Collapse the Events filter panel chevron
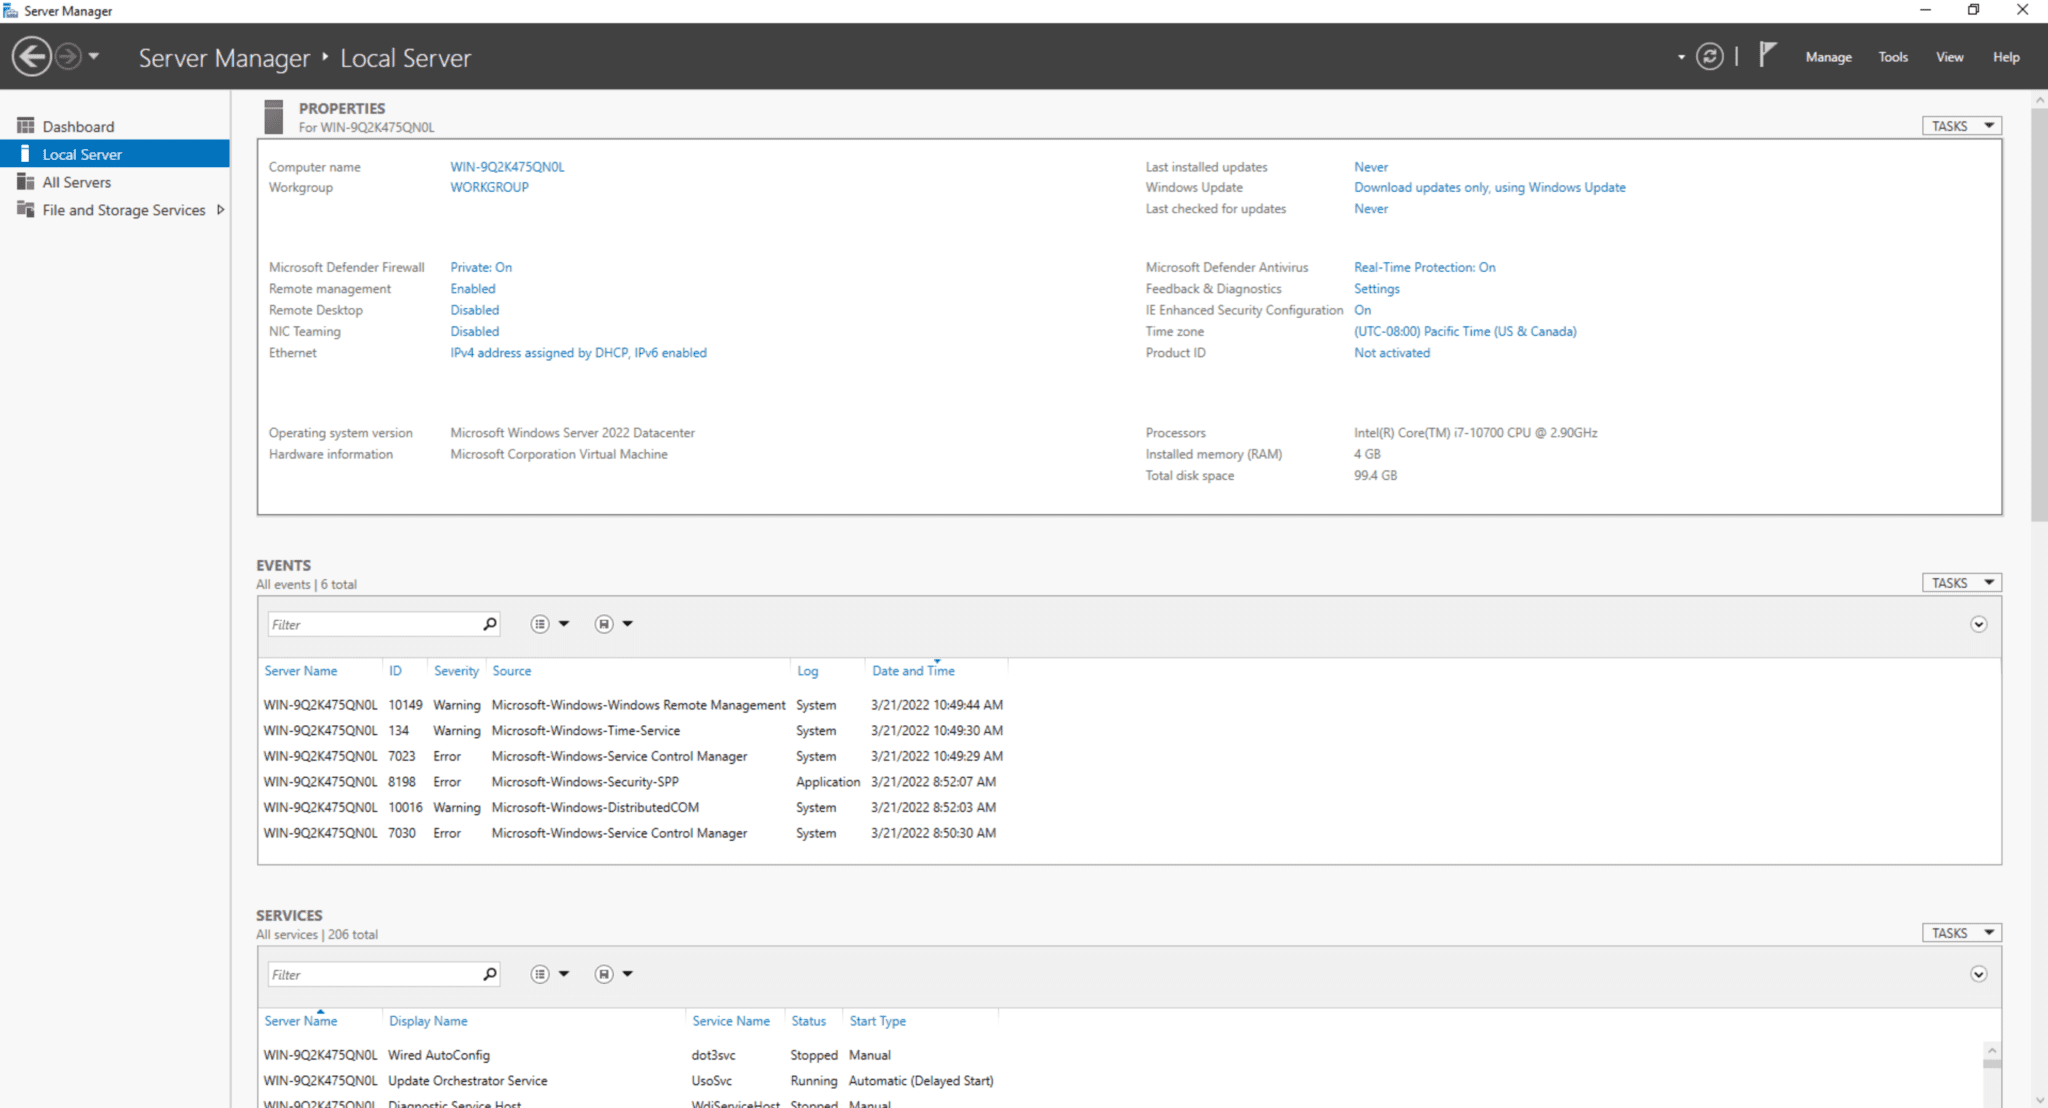This screenshot has height=1108, width=2048. pos(1978,624)
